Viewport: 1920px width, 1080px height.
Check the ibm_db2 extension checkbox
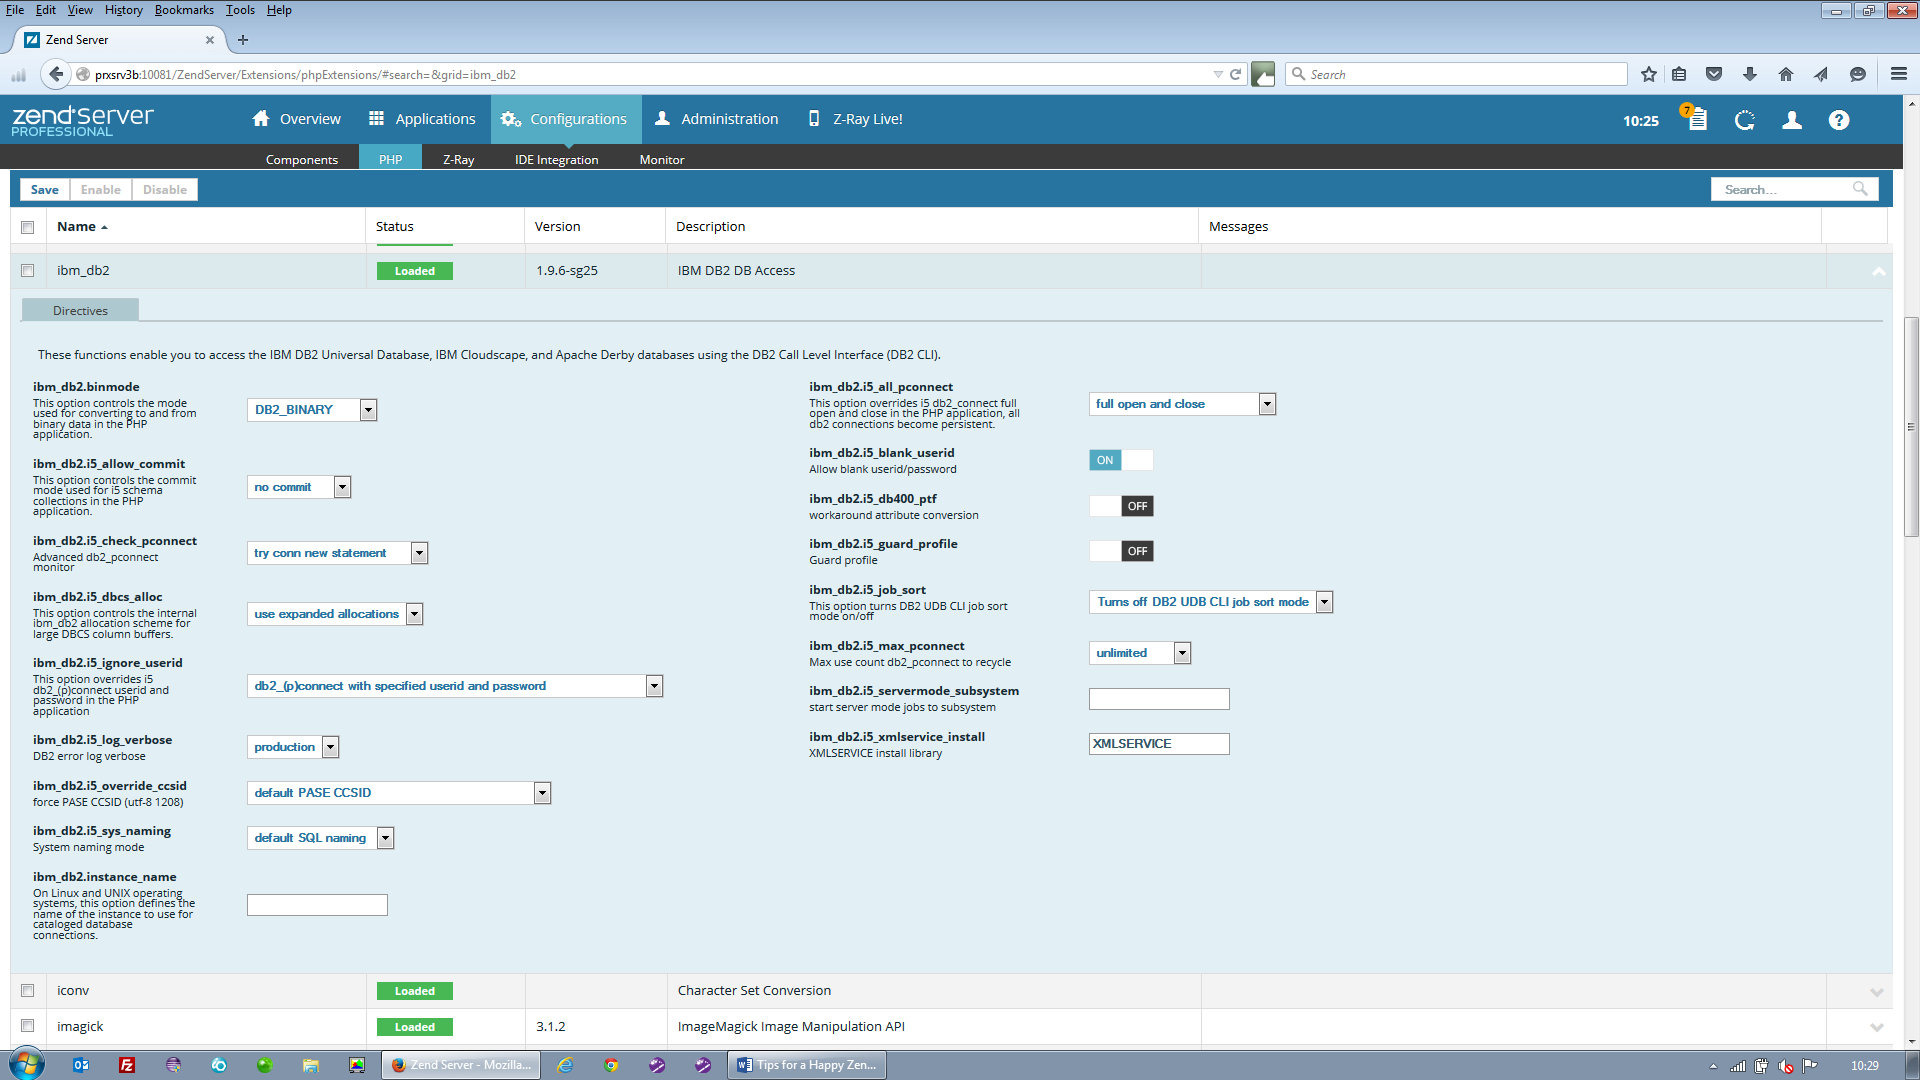tap(28, 271)
